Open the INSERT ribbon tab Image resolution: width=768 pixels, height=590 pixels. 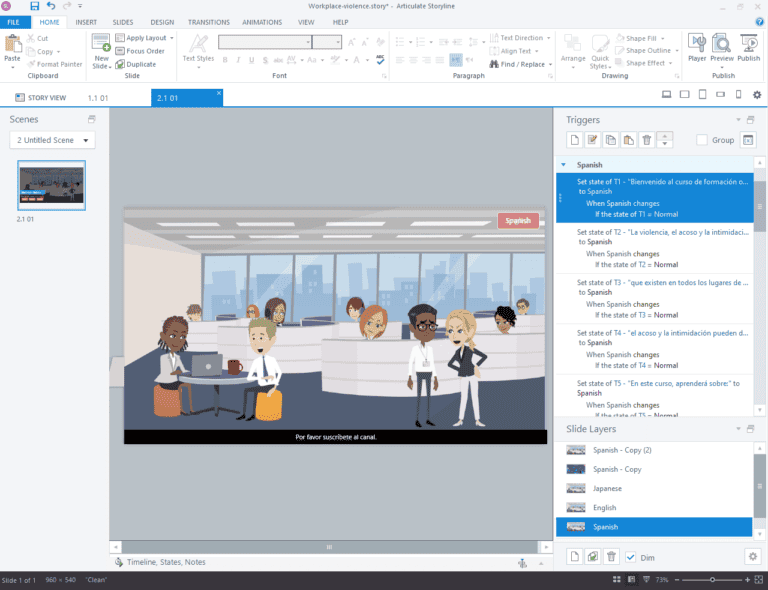coord(86,22)
